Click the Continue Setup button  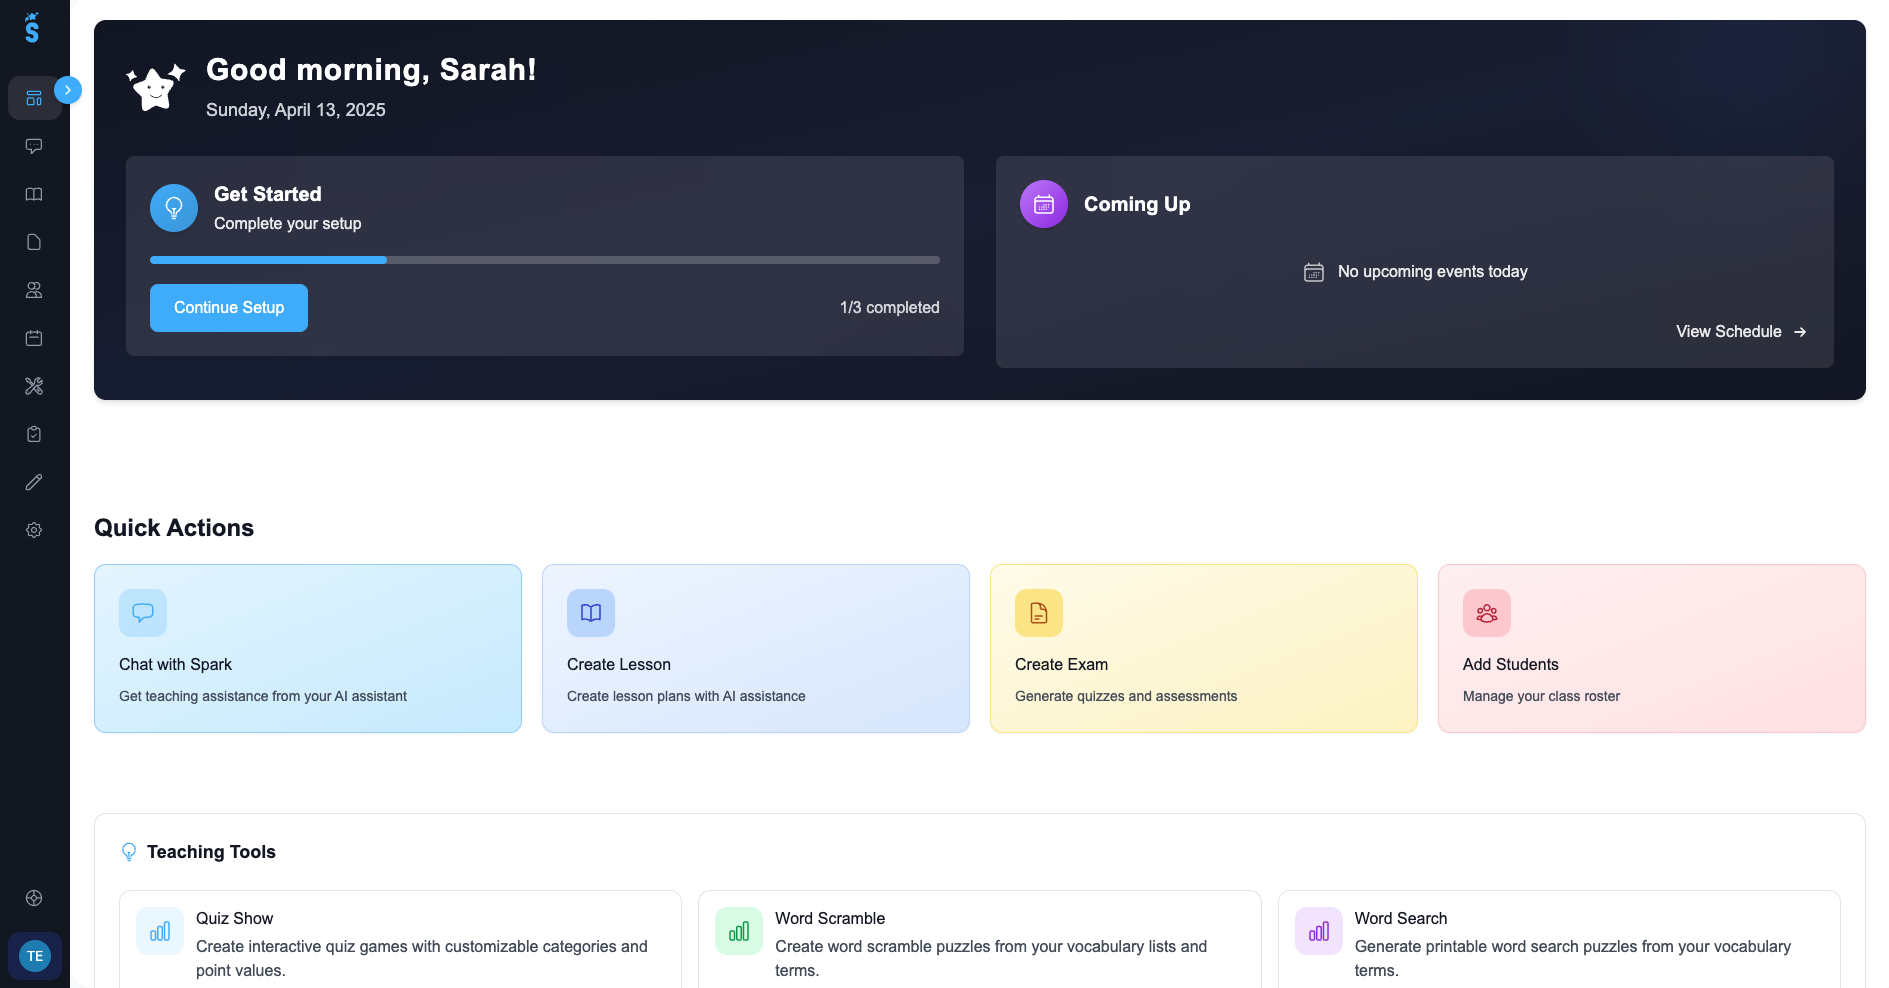click(x=228, y=308)
